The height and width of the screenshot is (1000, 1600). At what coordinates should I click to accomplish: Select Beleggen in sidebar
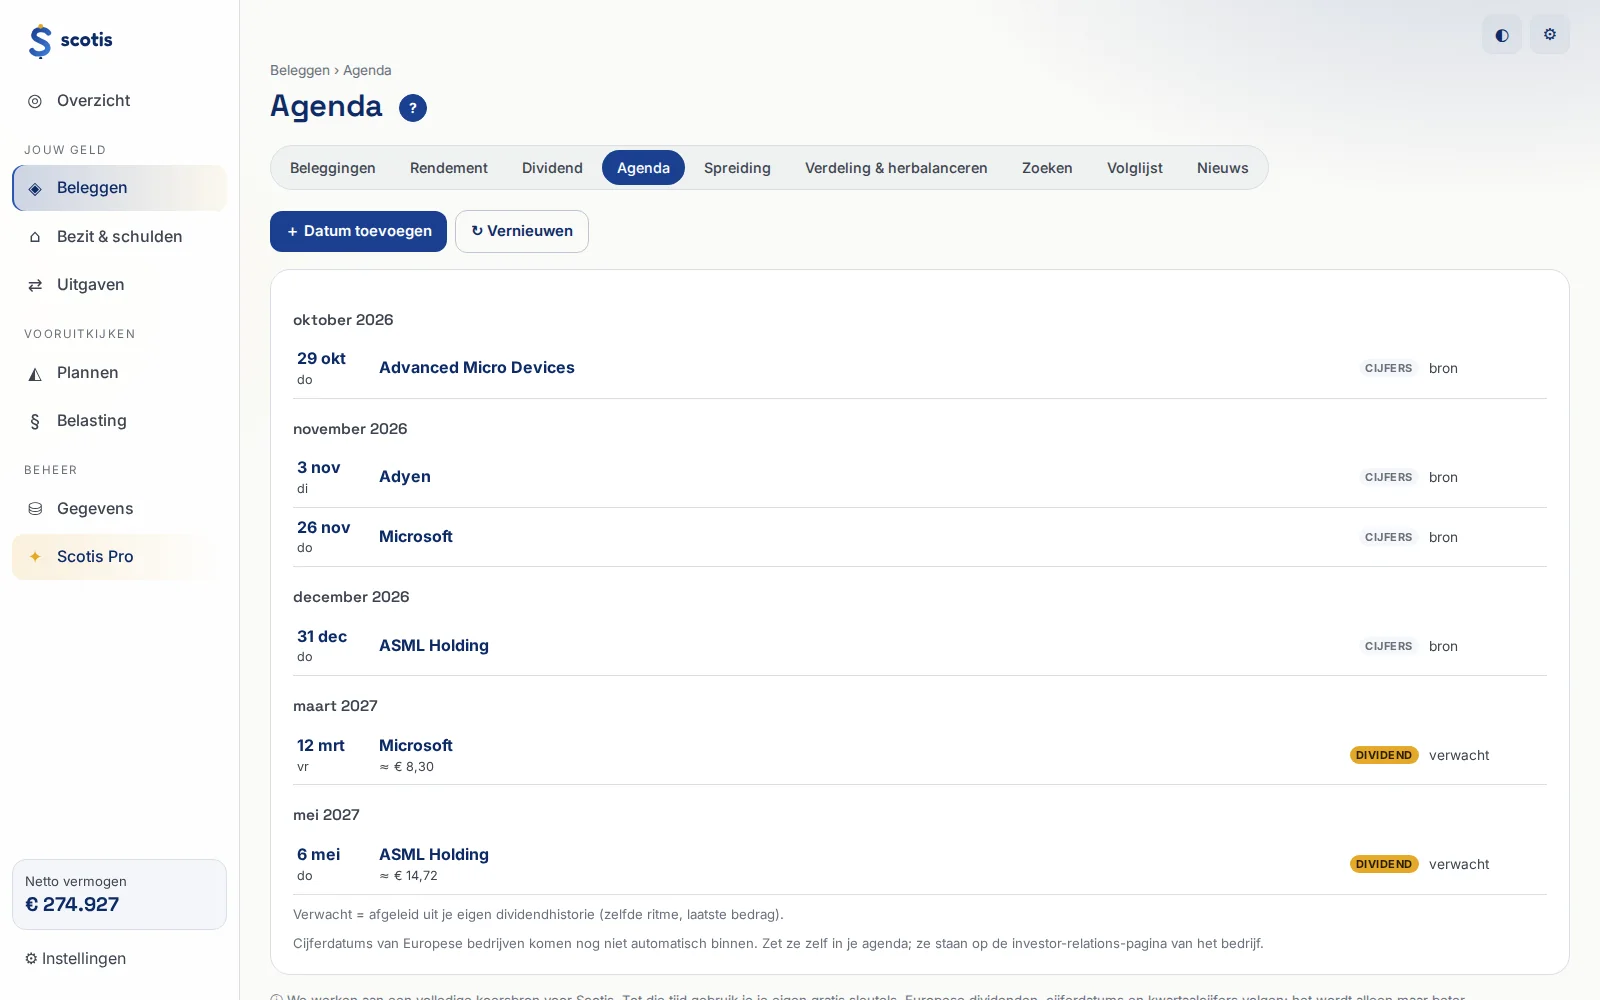pos(119,188)
